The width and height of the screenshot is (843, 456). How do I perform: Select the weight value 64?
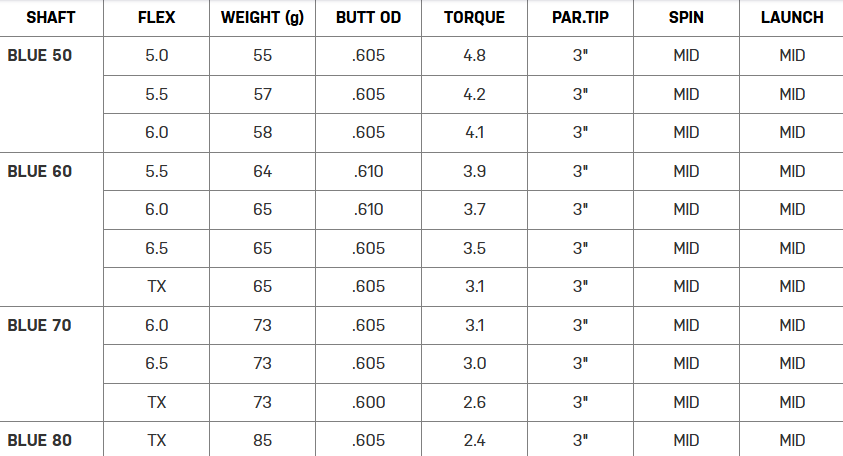262,172
